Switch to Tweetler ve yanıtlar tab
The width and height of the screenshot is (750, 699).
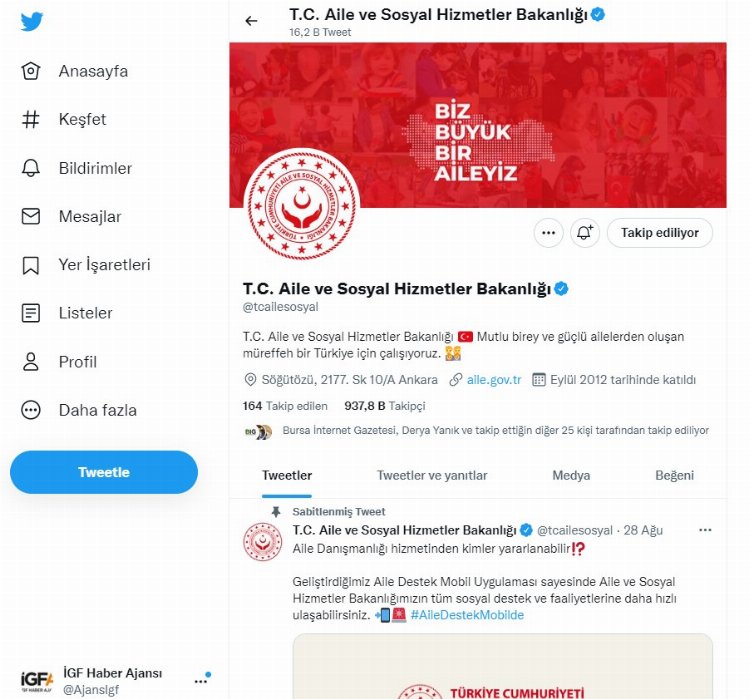tap(432, 476)
